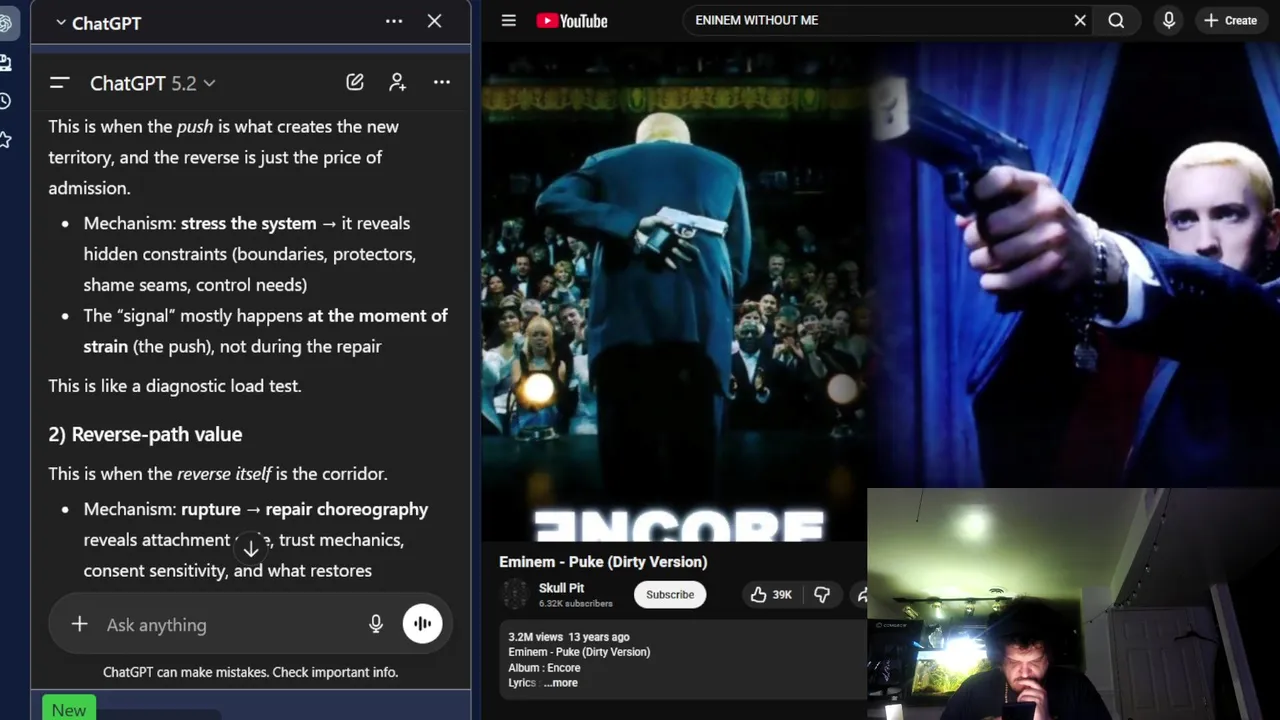Open side panel more options menu
The width and height of the screenshot is (1280, 720).
tap(394, 21)
